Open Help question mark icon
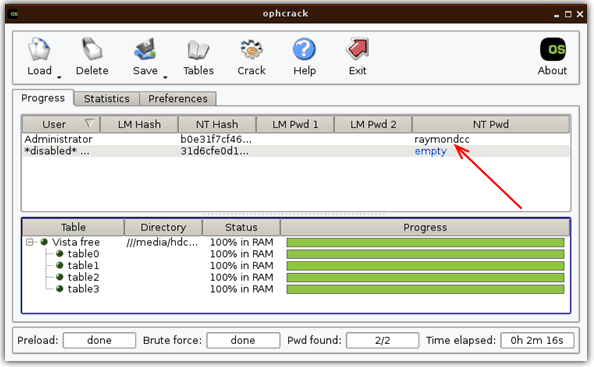594x367 pixels. (x=304, y=49)
